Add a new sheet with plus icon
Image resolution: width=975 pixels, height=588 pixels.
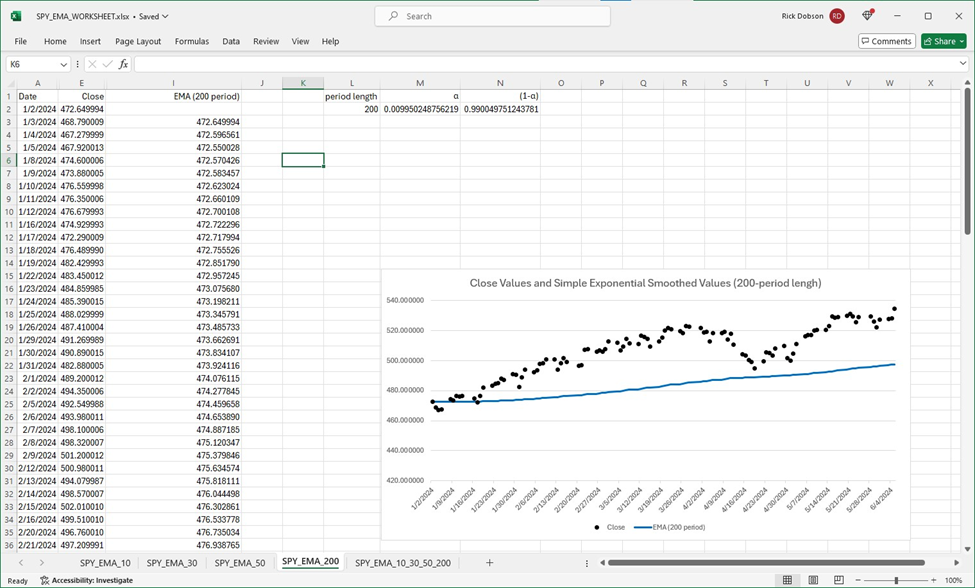point(489,563)
